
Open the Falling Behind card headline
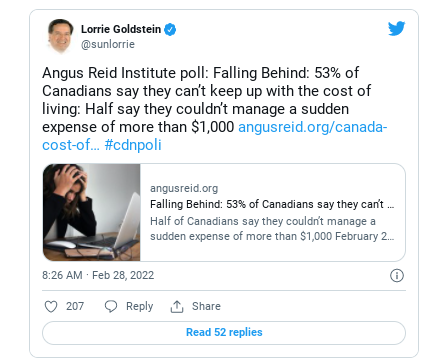point(272,204)
